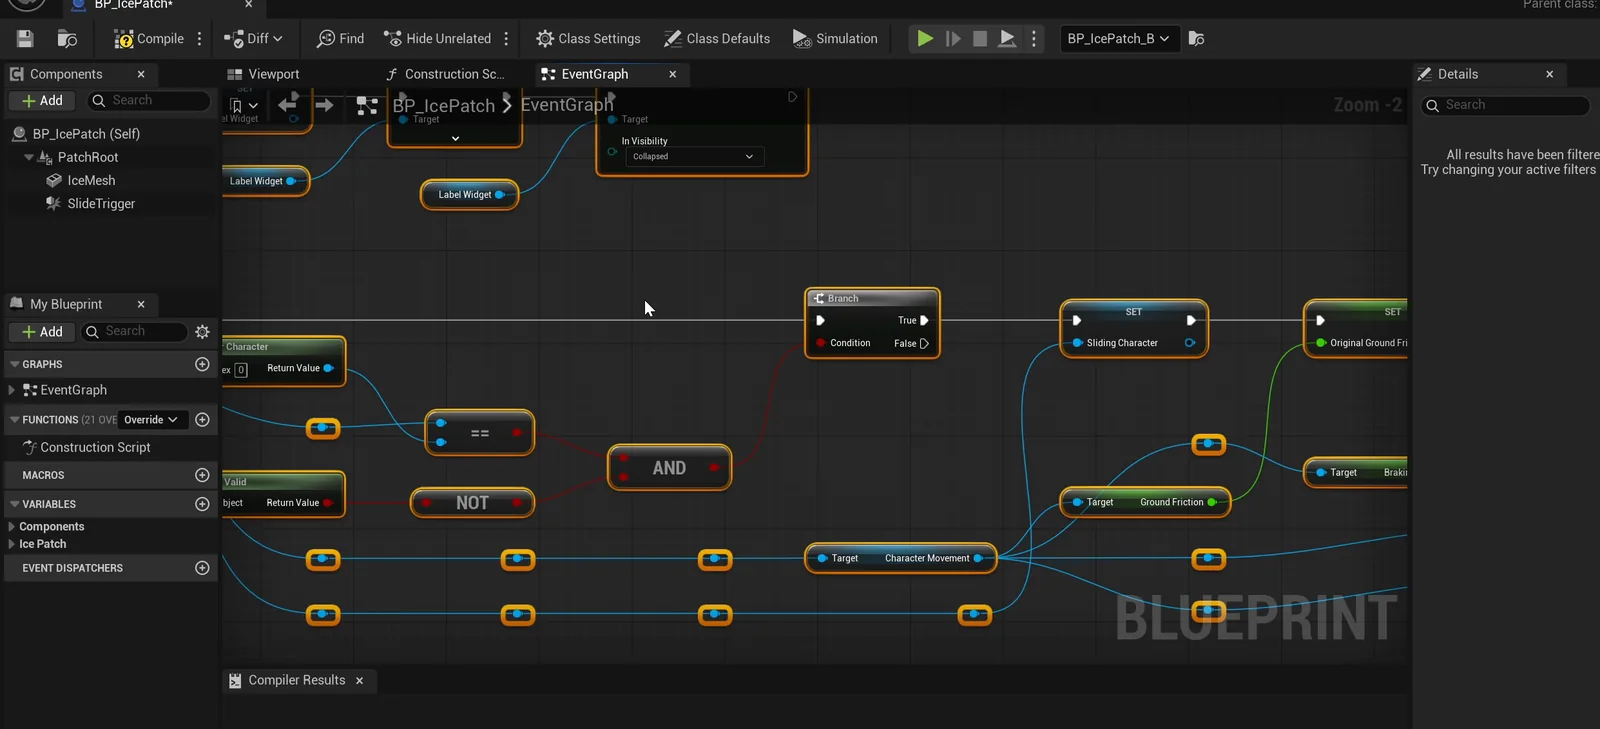Search components field
1600x729 pixels.
pyautogui.click(x=148, y=101)
